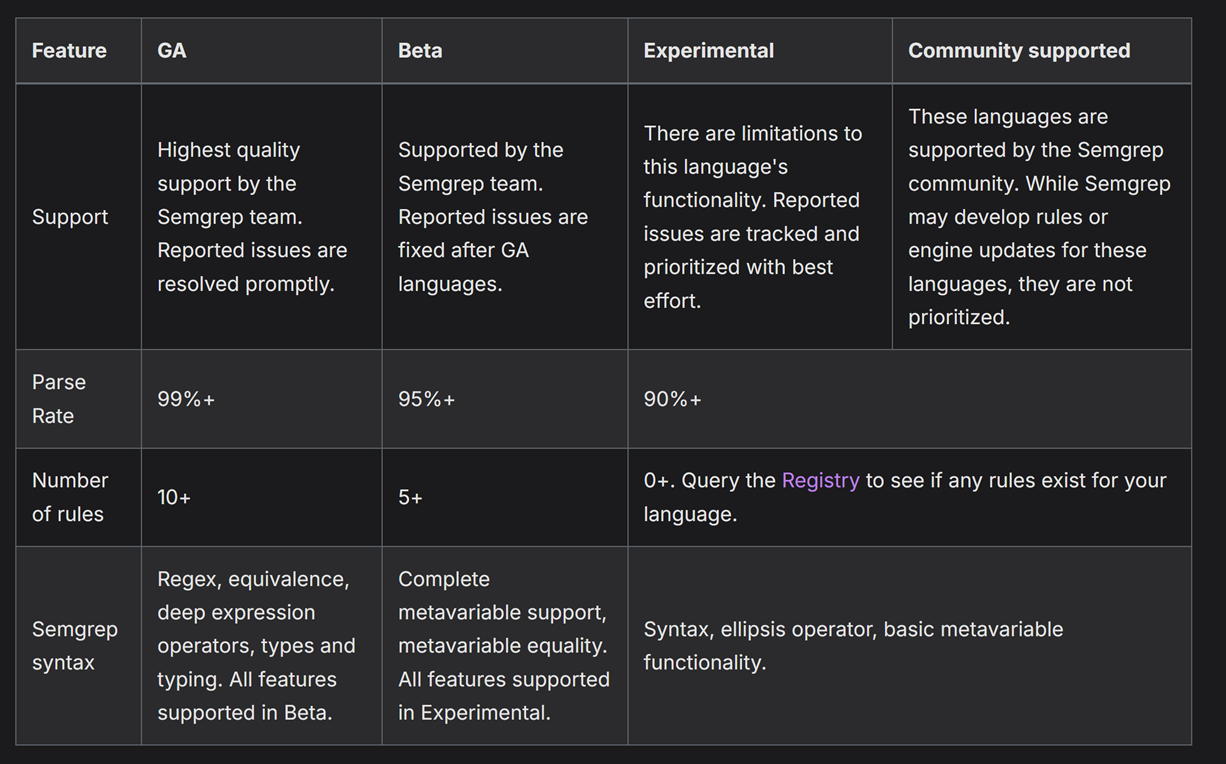Screen dimensions: 1226x764
Task: Click the Community supported column header
Action: click(1018, 51)
